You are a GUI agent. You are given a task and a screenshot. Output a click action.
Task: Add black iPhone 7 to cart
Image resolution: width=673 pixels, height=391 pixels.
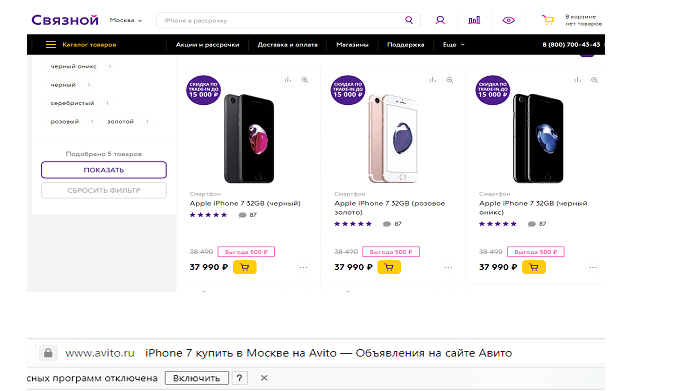[245, 267]
